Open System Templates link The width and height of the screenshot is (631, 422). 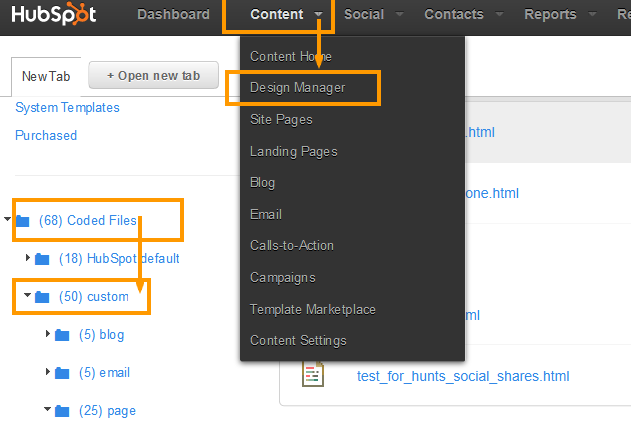[67, 107]
